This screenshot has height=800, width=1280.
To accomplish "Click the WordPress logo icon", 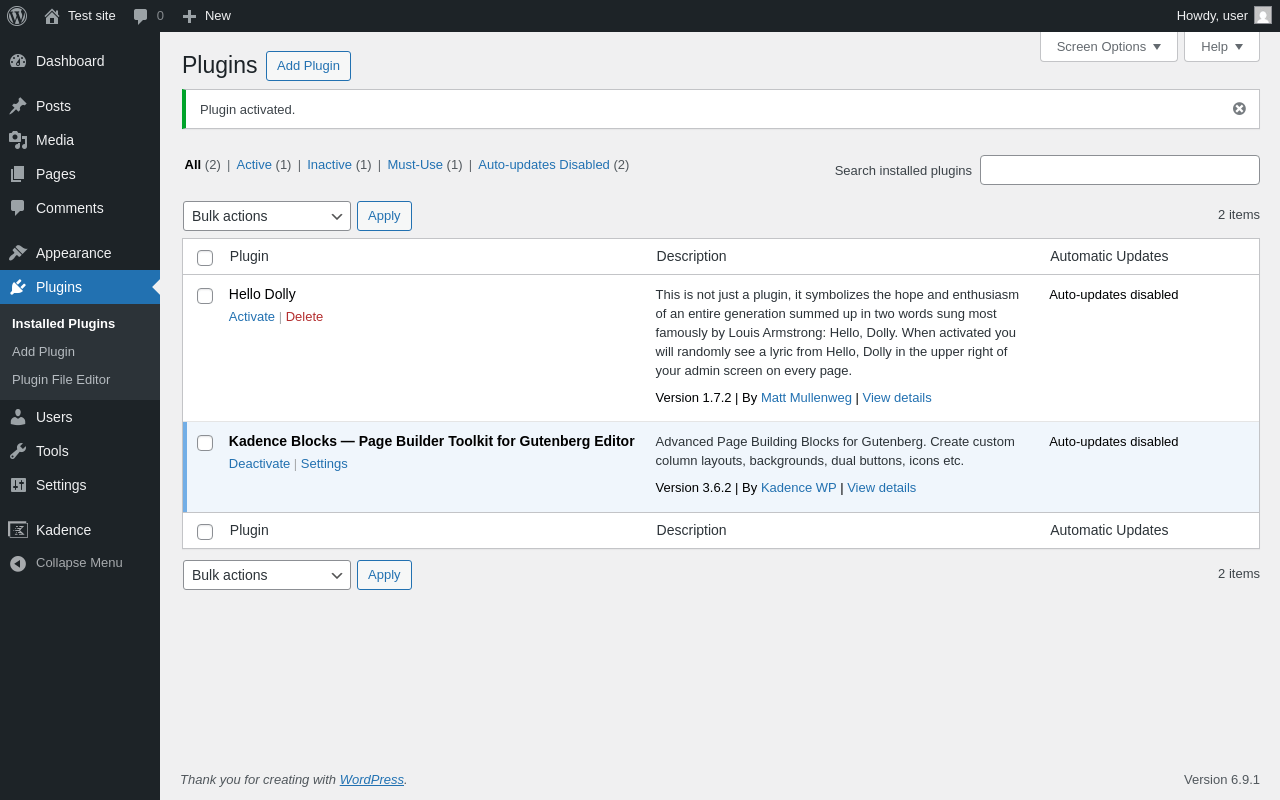I will point(17,16).
